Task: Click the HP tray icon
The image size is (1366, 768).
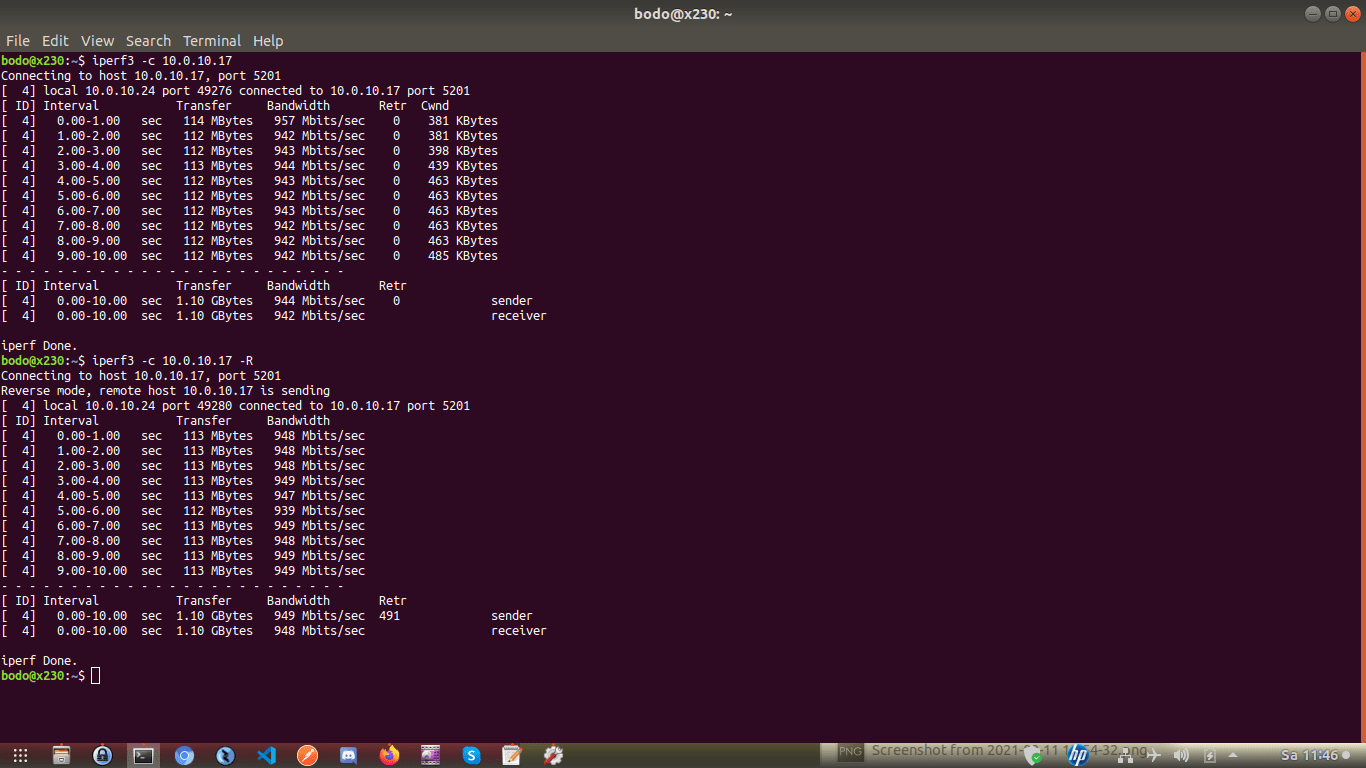Action: 1077,755
